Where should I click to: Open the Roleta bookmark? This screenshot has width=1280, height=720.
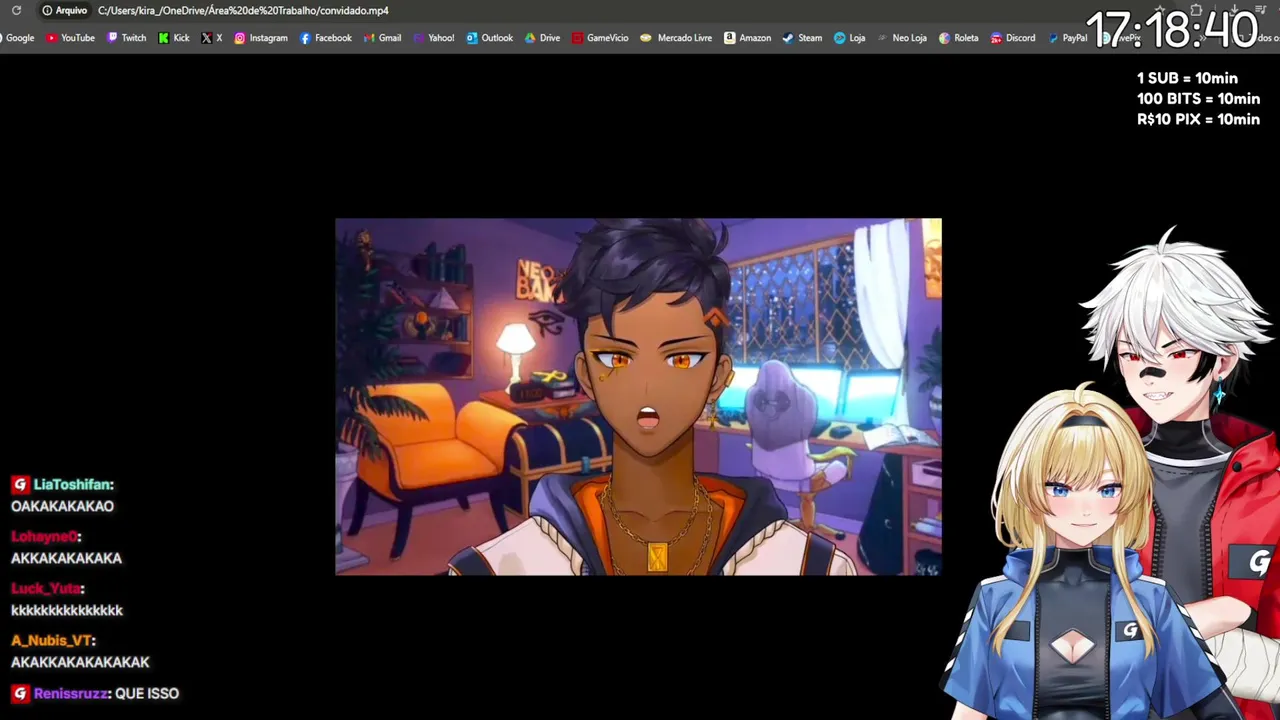pos(958,38)
